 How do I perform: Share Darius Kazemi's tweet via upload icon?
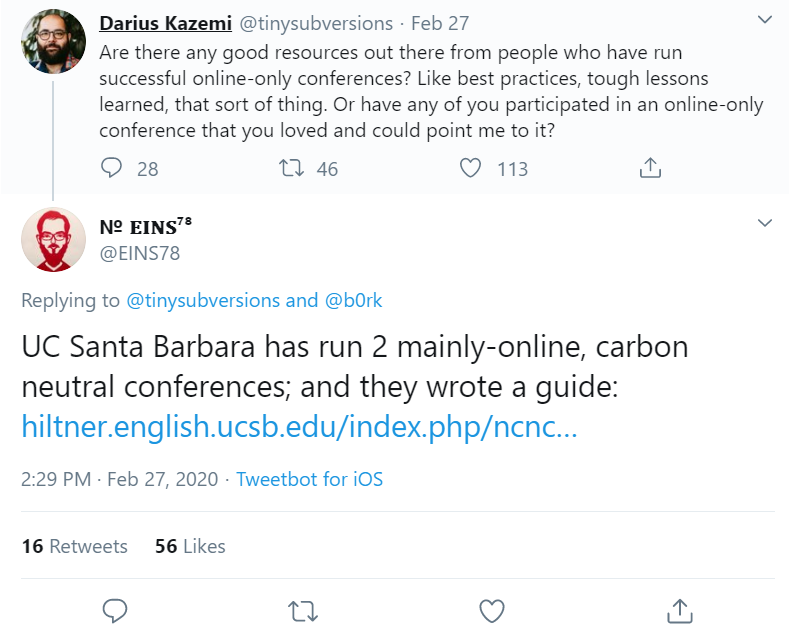click(650, 168)
